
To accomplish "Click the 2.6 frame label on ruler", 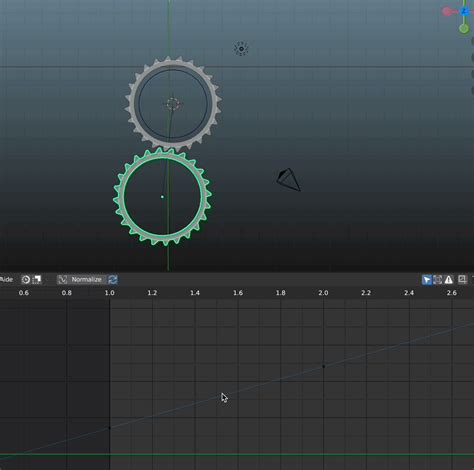I will click(x=451, y=293).
